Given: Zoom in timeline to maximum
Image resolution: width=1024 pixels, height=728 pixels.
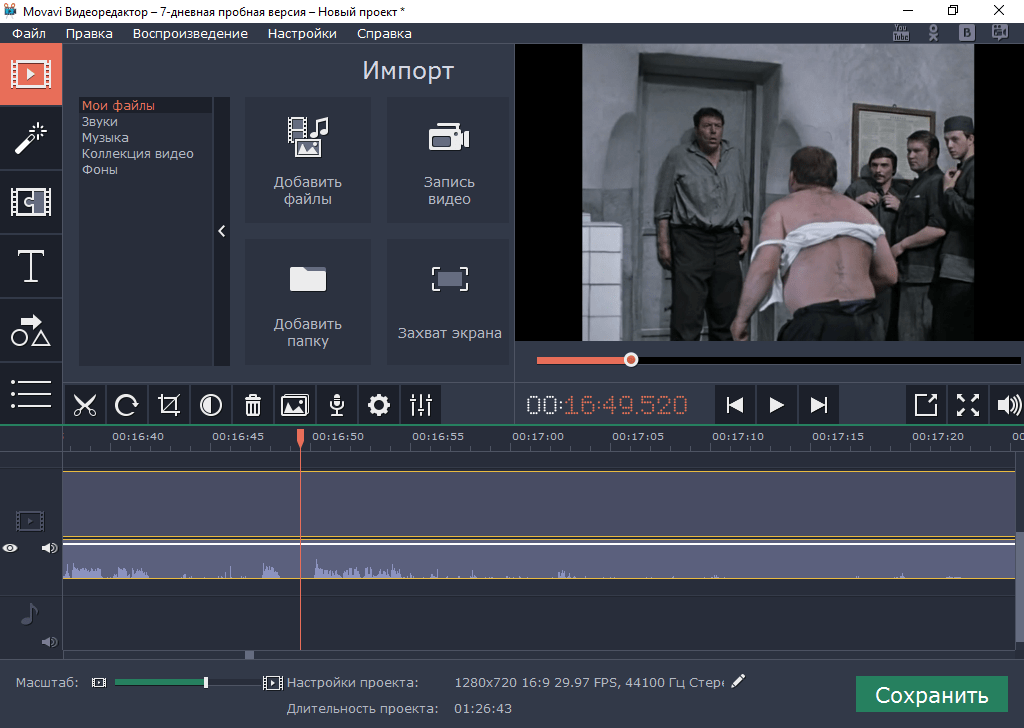Looking at the screenshot, I should pyautogui.click(x=272, y=683).
